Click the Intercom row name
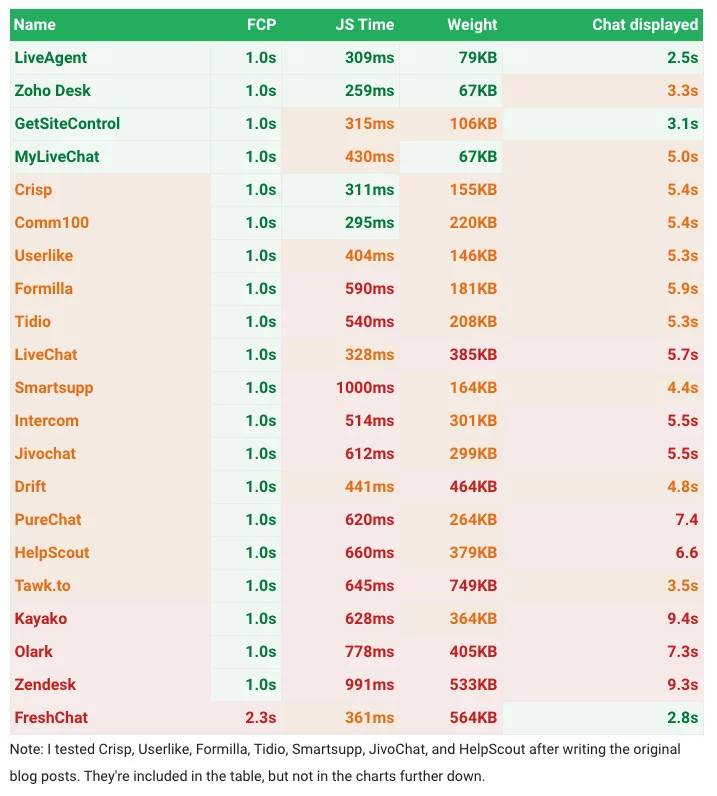The image size is (717, 796). [x=47, y=421]
